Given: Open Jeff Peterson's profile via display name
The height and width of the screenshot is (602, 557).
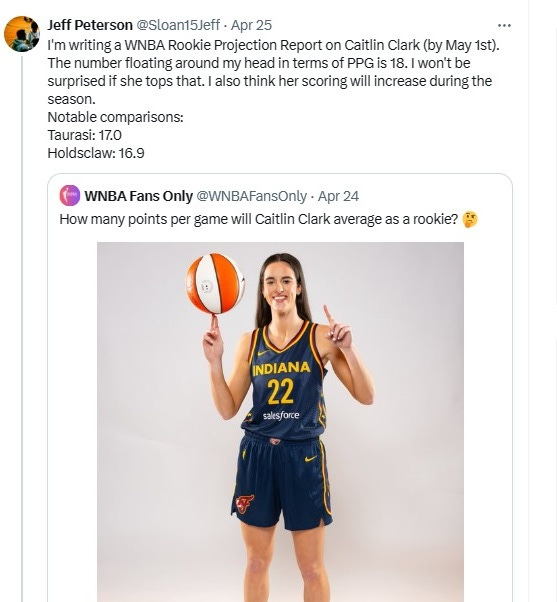Looking at the screenshot, I should click(x=90, y=25).
